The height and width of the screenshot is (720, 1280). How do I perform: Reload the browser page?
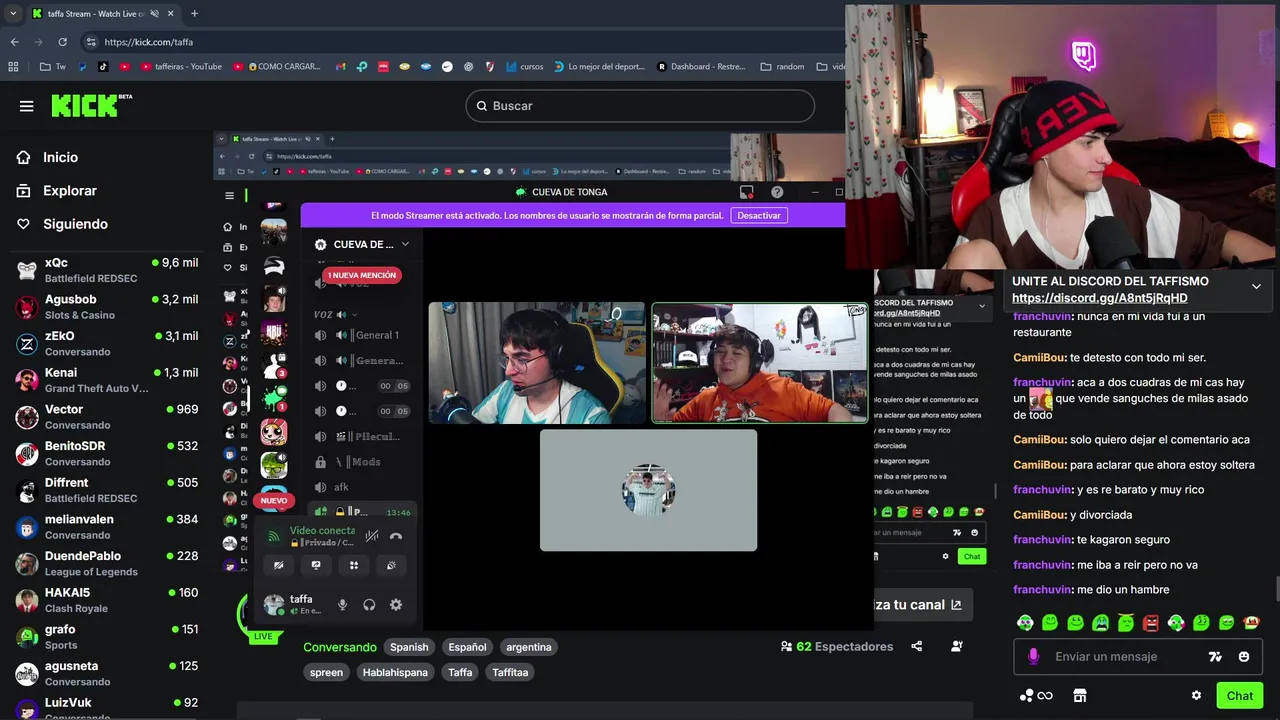[x=62, y=42]
